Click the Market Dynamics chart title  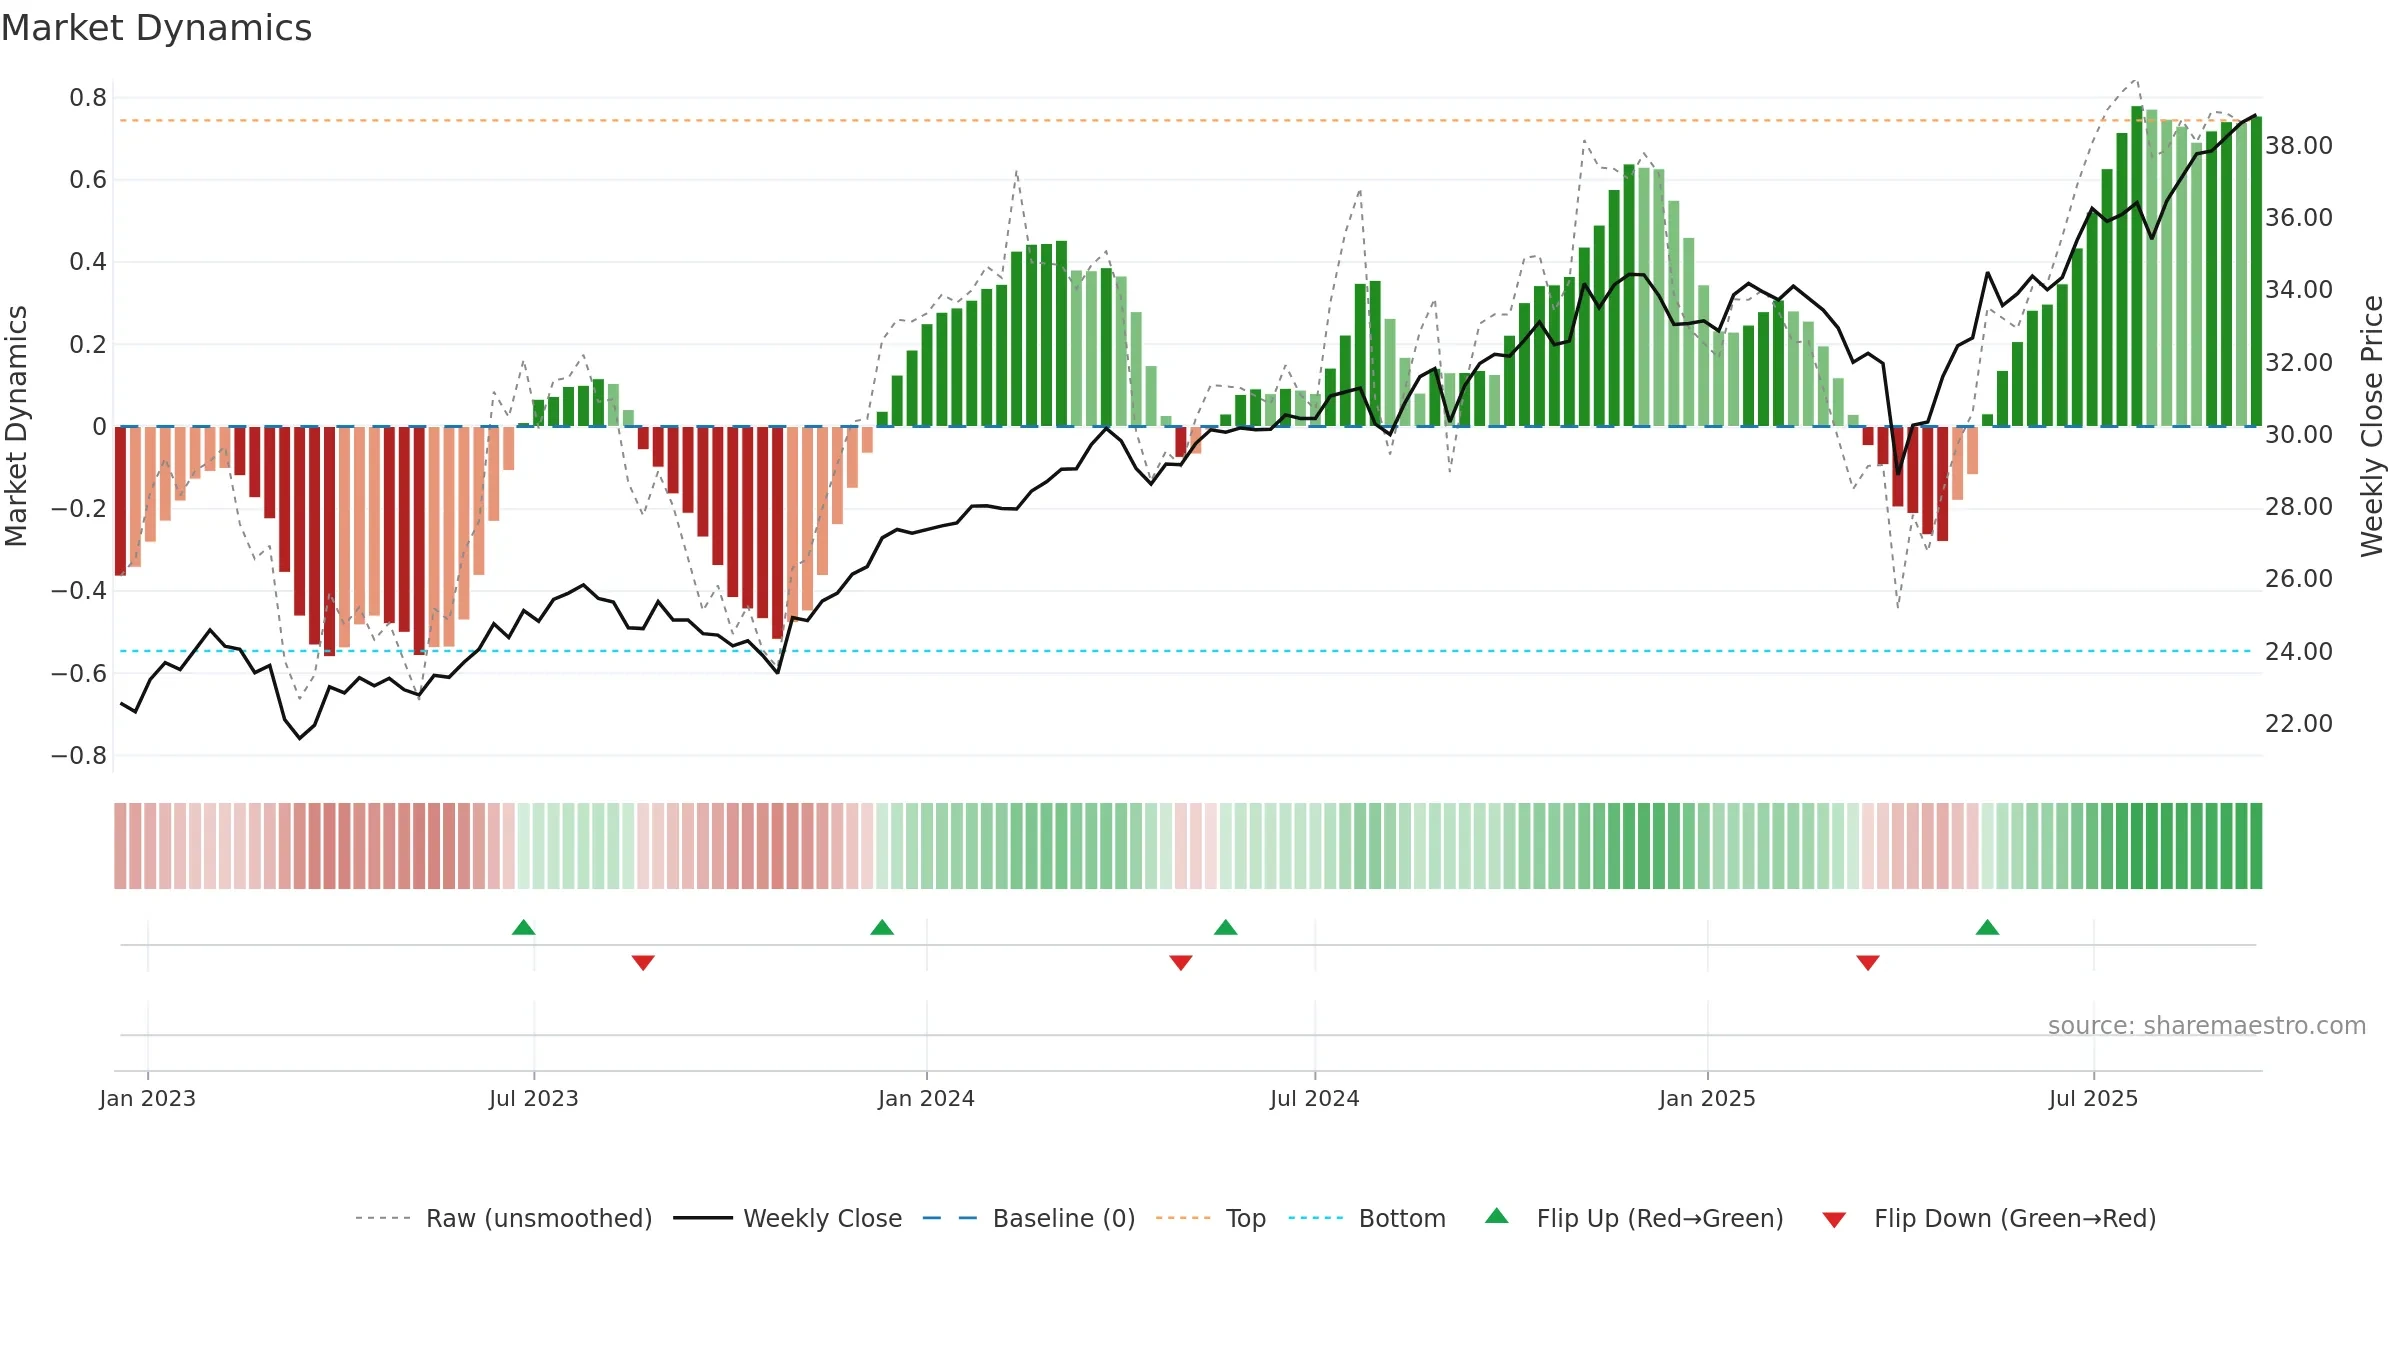[x=156, y=28]
